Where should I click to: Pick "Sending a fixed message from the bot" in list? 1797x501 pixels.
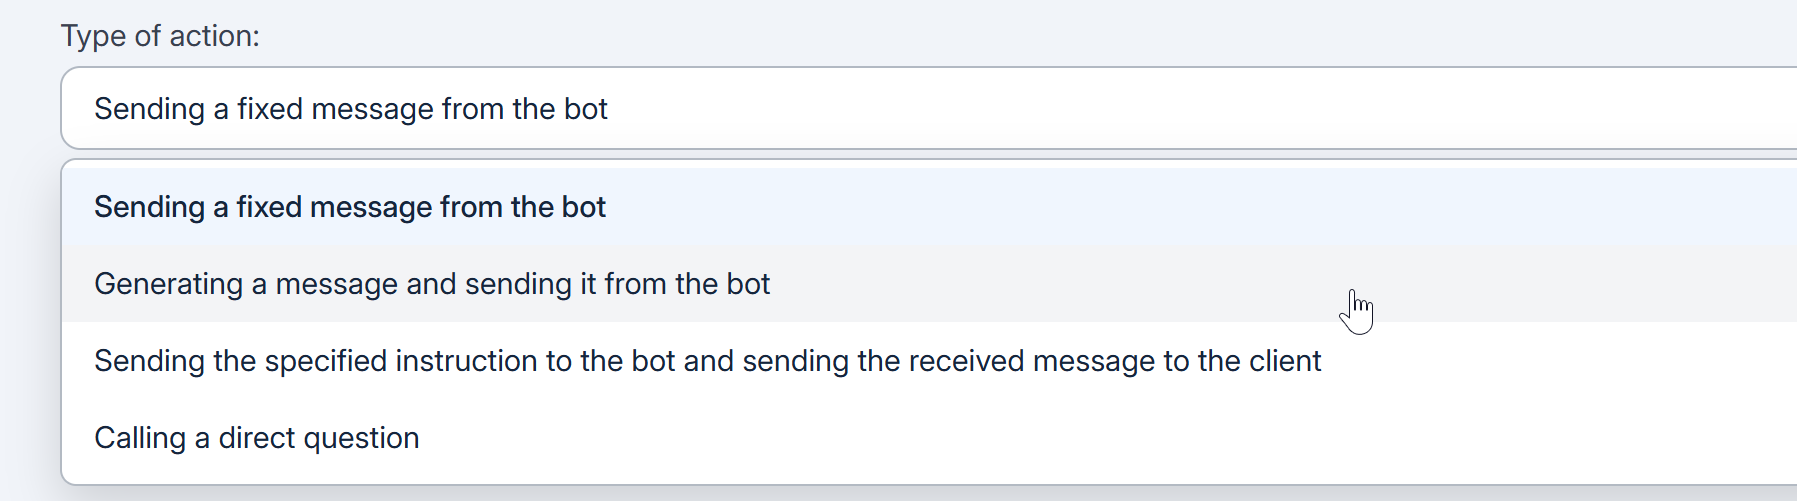coord(350,207)
